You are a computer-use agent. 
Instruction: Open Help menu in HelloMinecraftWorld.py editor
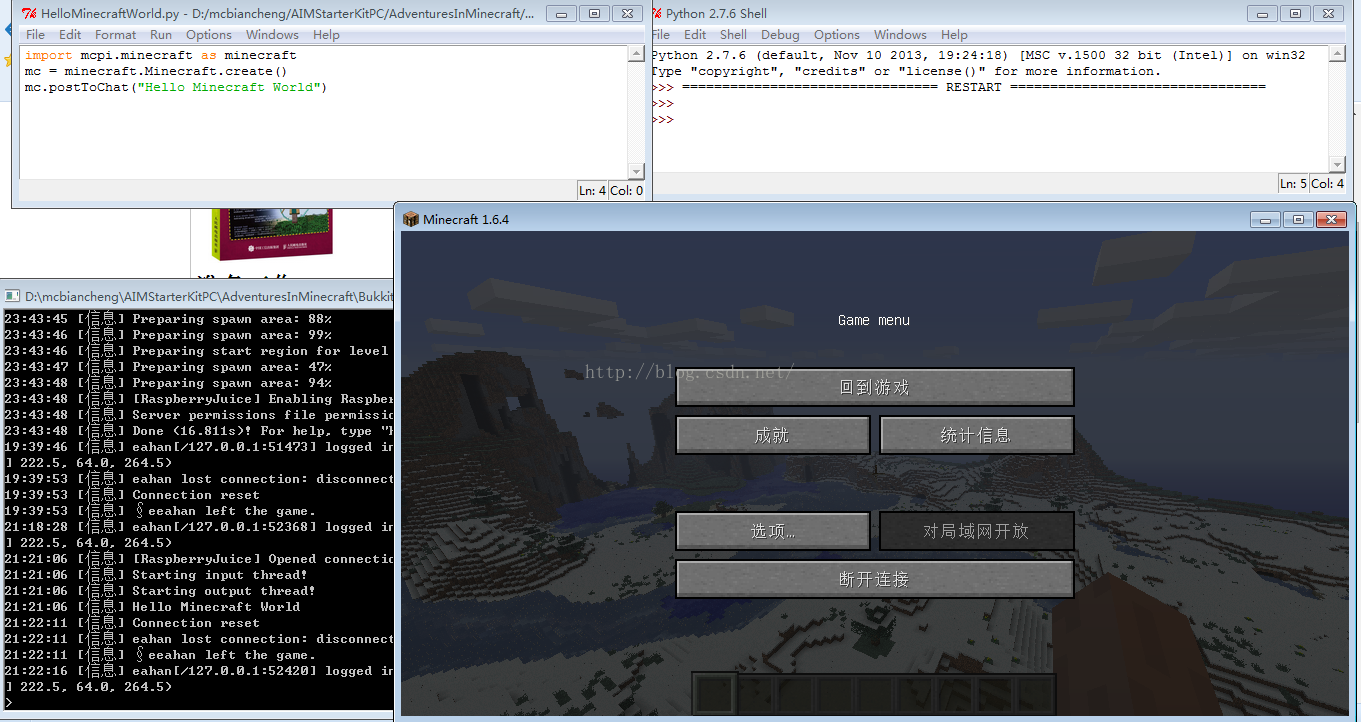coord(326,34)
